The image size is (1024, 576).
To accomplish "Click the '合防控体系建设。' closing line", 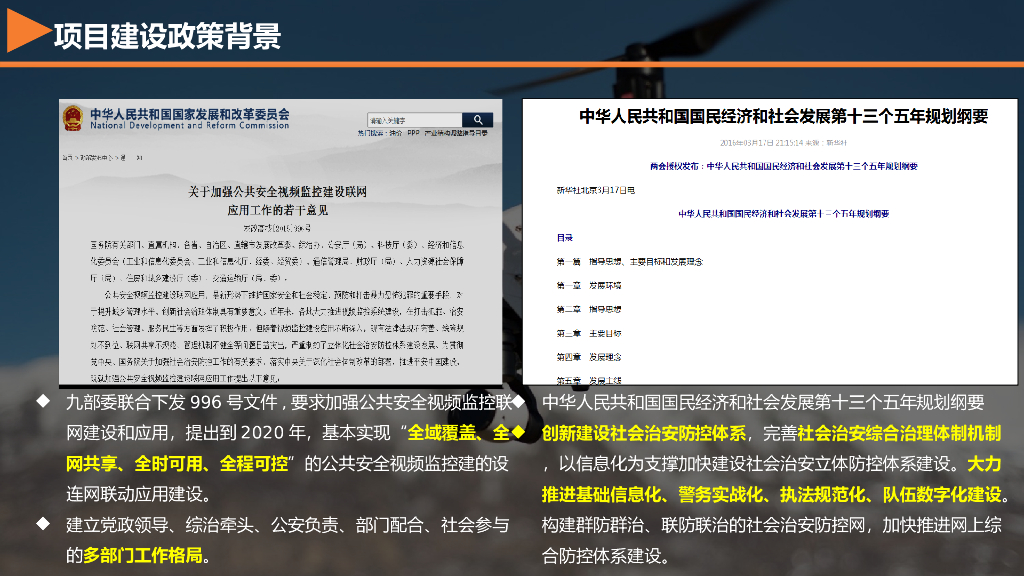I will tap(605, 556).
